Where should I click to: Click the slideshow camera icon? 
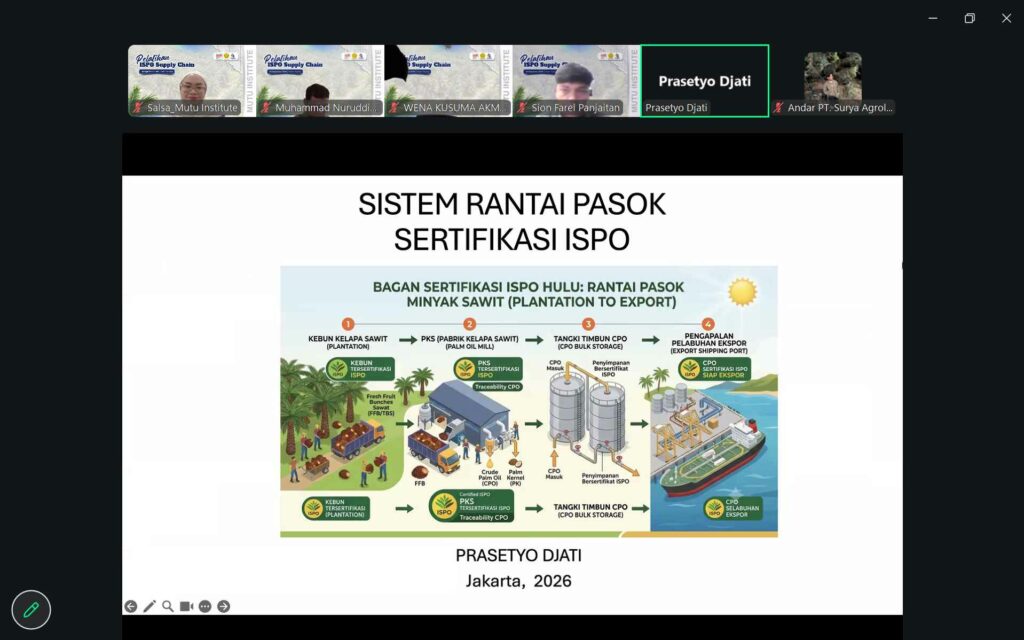[x=186, y=607]
